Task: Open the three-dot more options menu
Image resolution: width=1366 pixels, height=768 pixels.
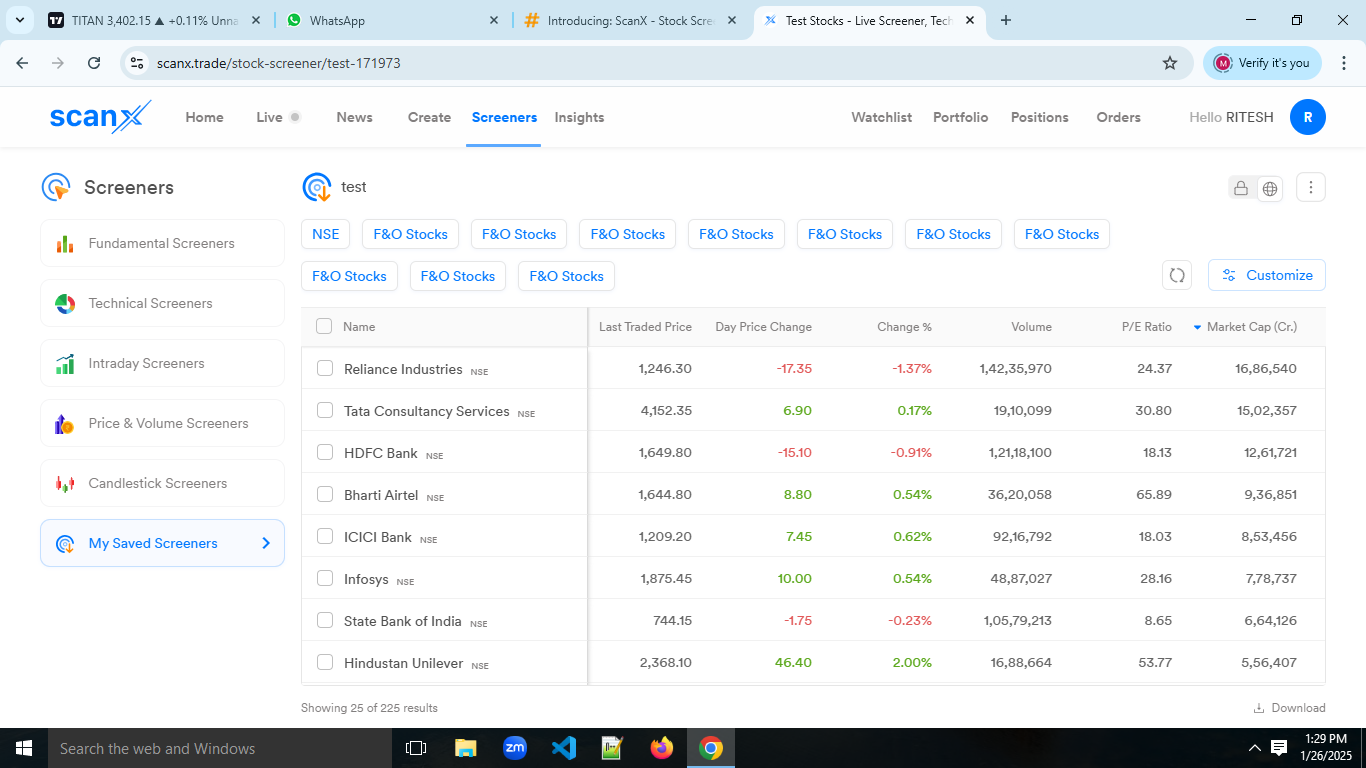Action: click(1311, 187)
